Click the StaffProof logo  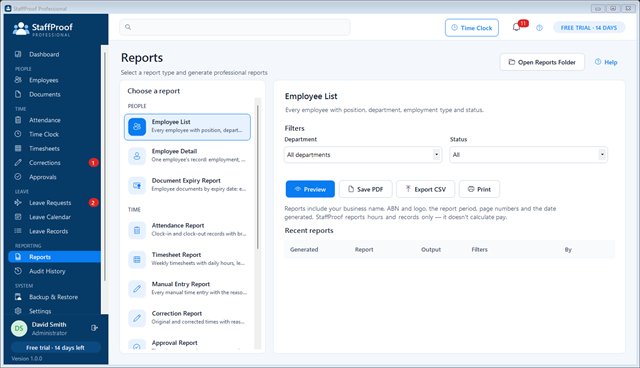pos(42,29)
